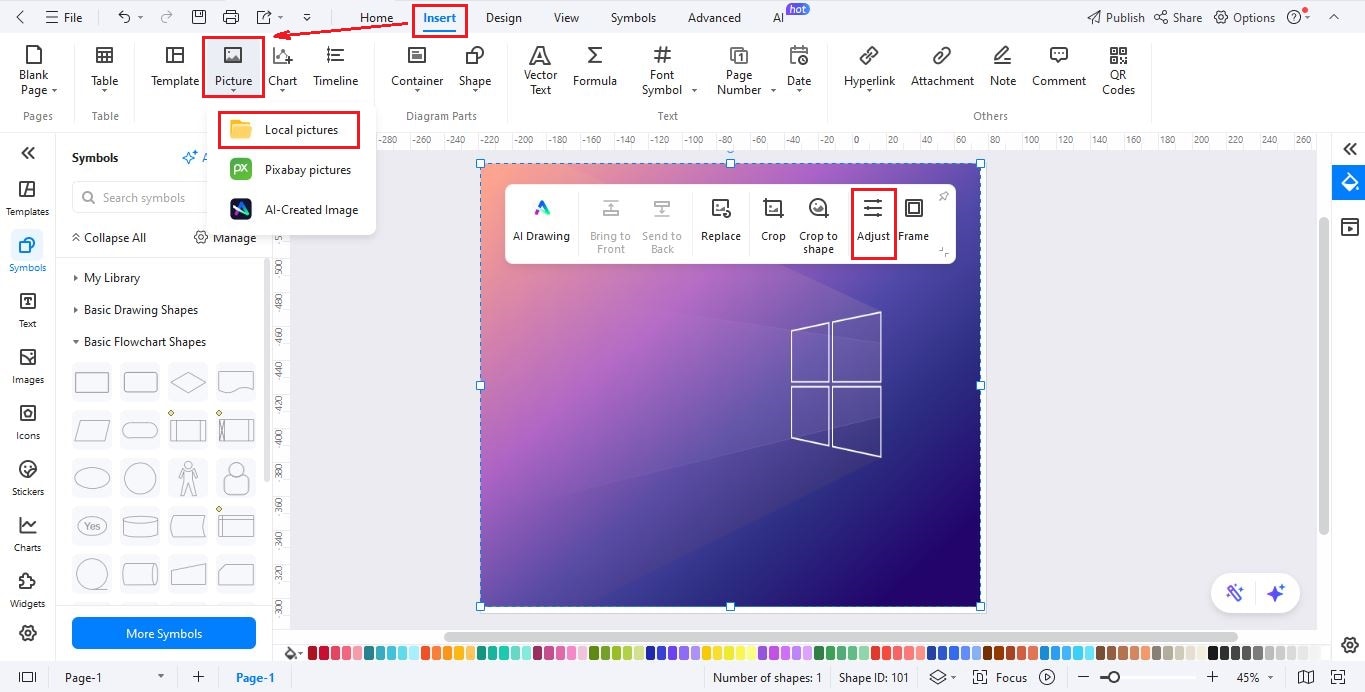Screen dimensions: 1365x692
Task: Apply a Frame to the picture
Action: (x=913, y=221)
